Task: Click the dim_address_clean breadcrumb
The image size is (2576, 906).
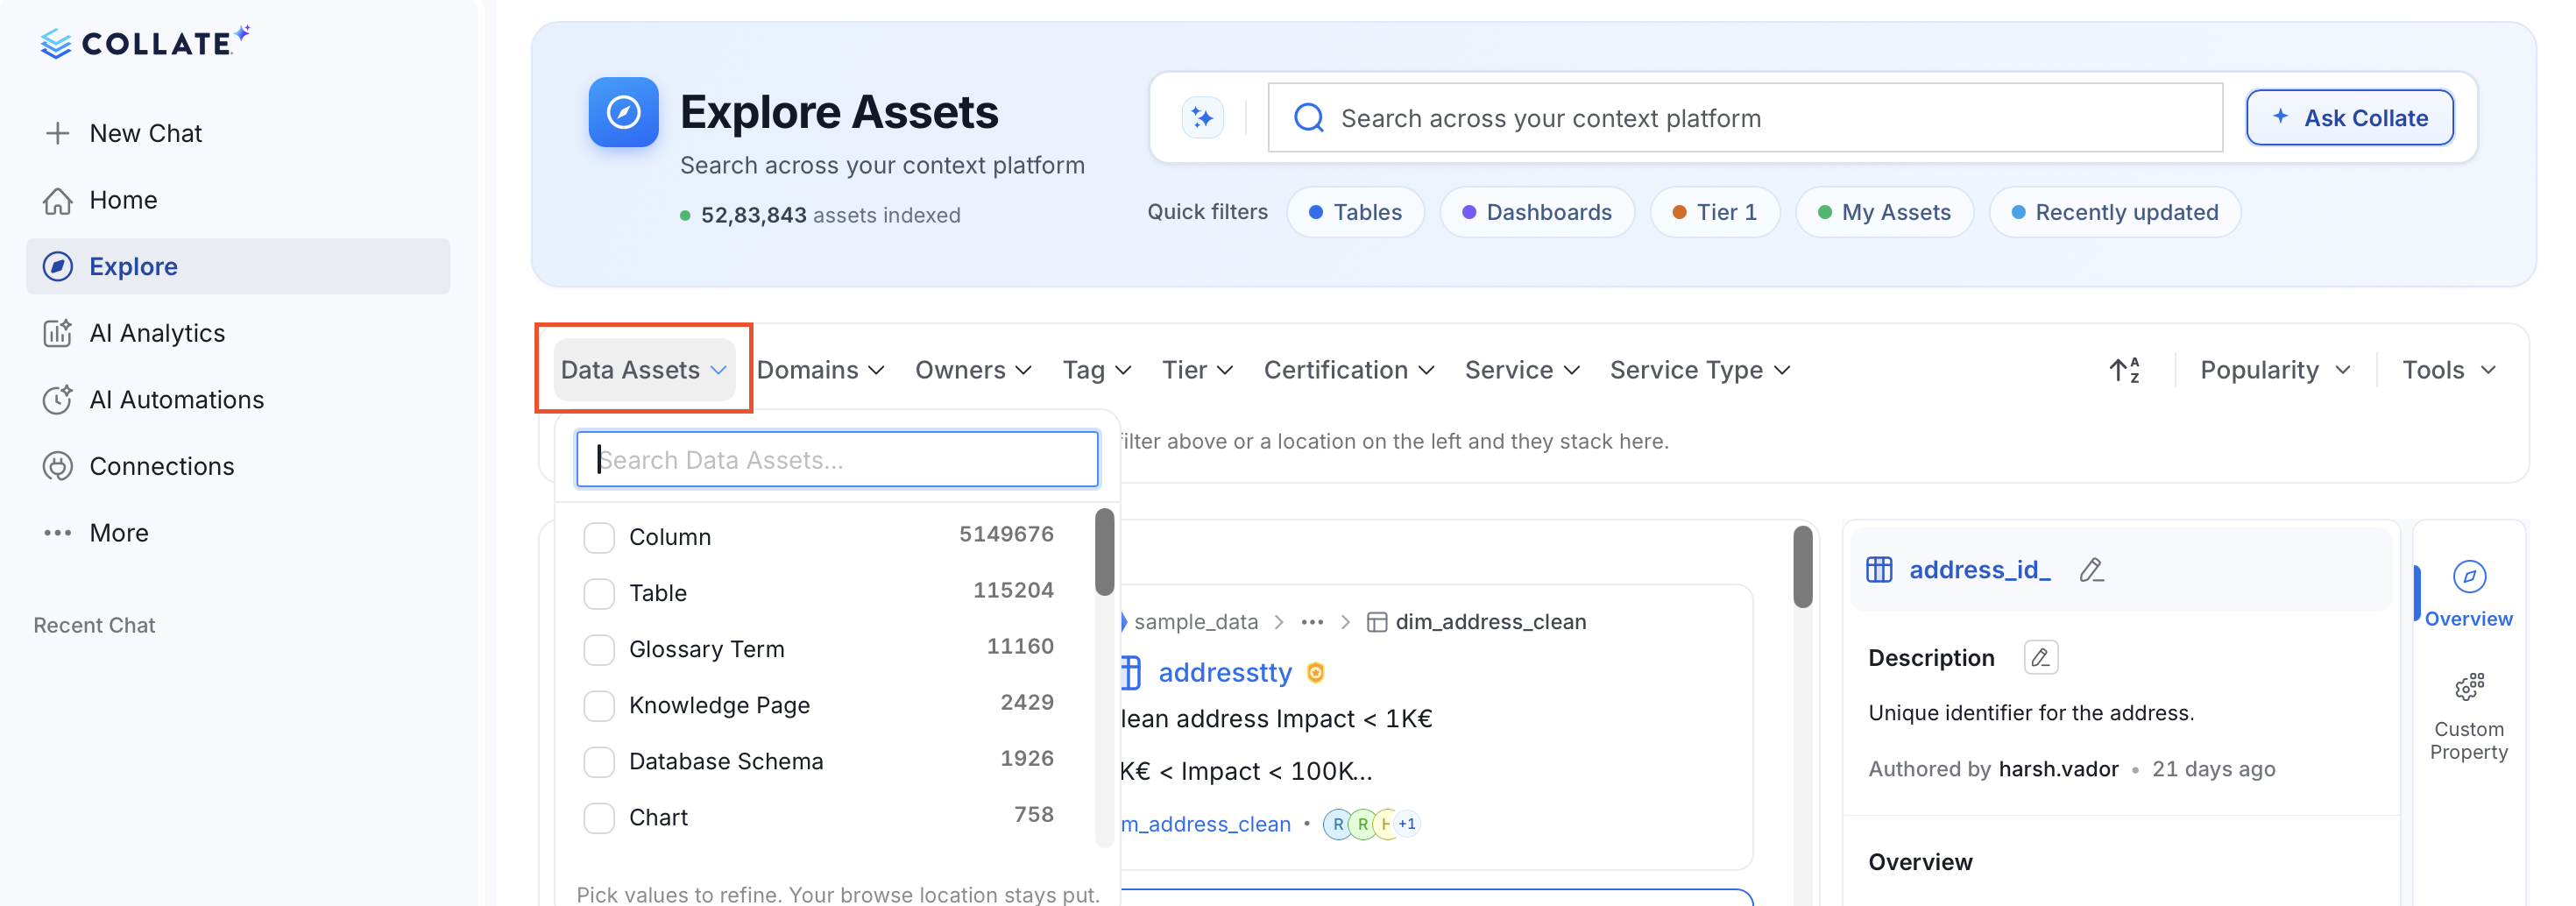Action: (x=1490, y=622)
